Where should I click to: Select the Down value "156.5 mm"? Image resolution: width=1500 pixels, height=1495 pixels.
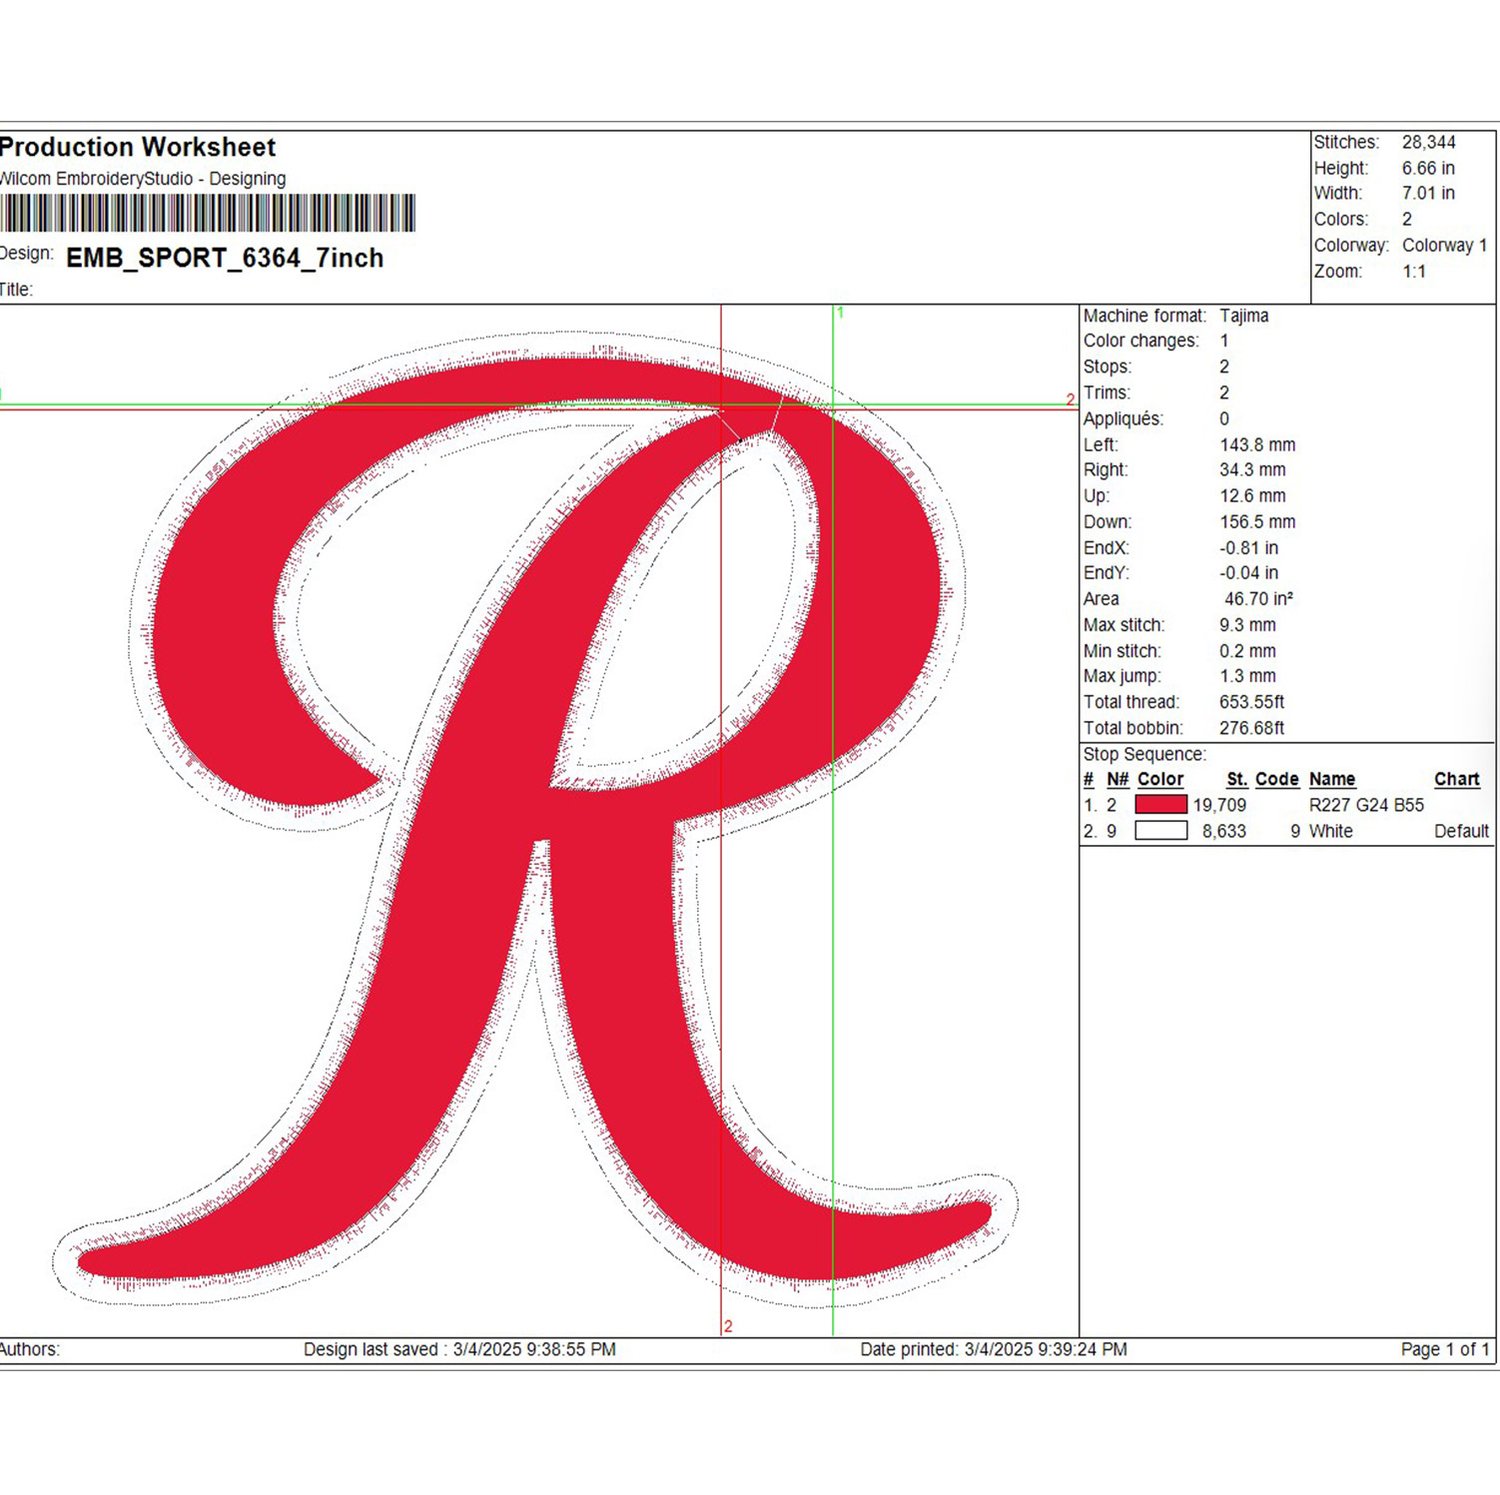[x=1257, y=521]
